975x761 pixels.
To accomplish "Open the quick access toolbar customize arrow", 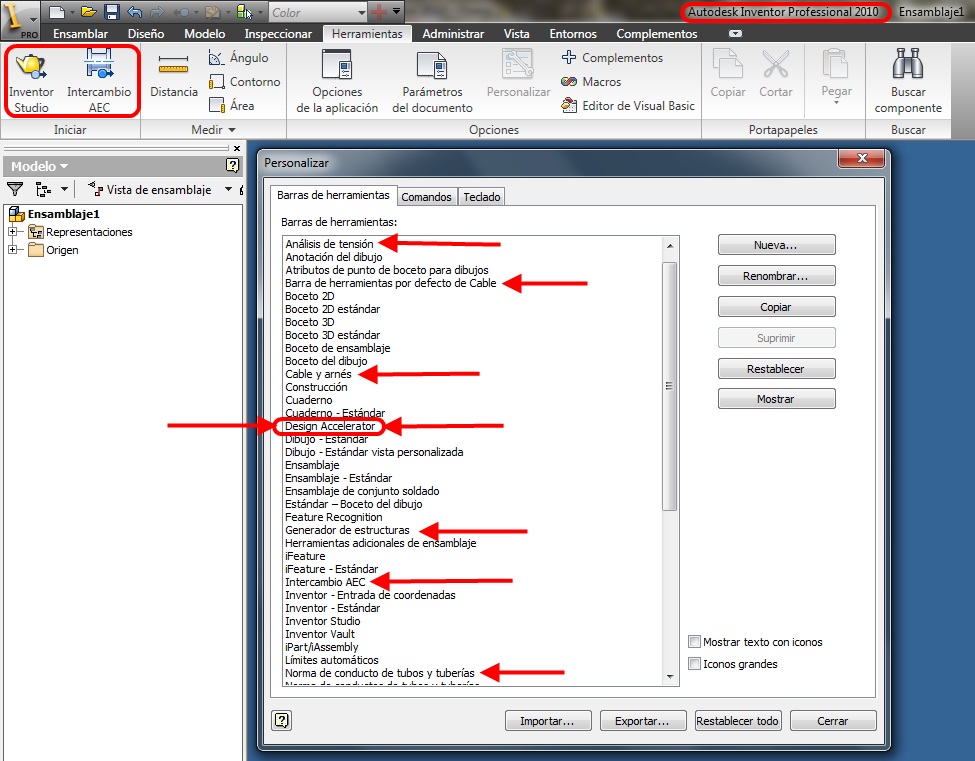I will coord(396,12).
